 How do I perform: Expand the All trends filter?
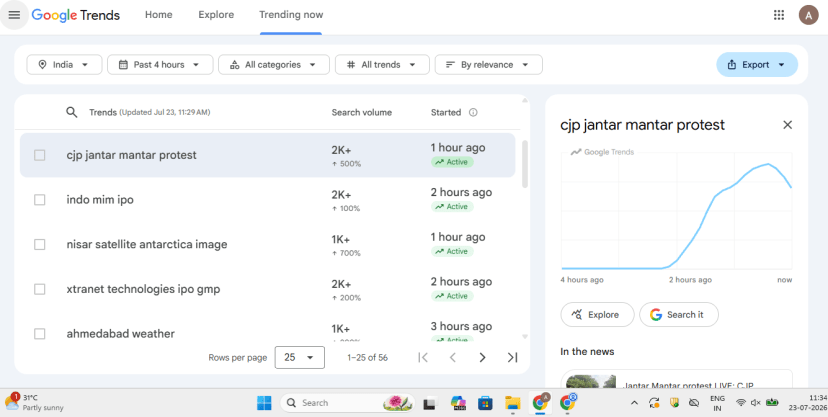click(382, 64)
